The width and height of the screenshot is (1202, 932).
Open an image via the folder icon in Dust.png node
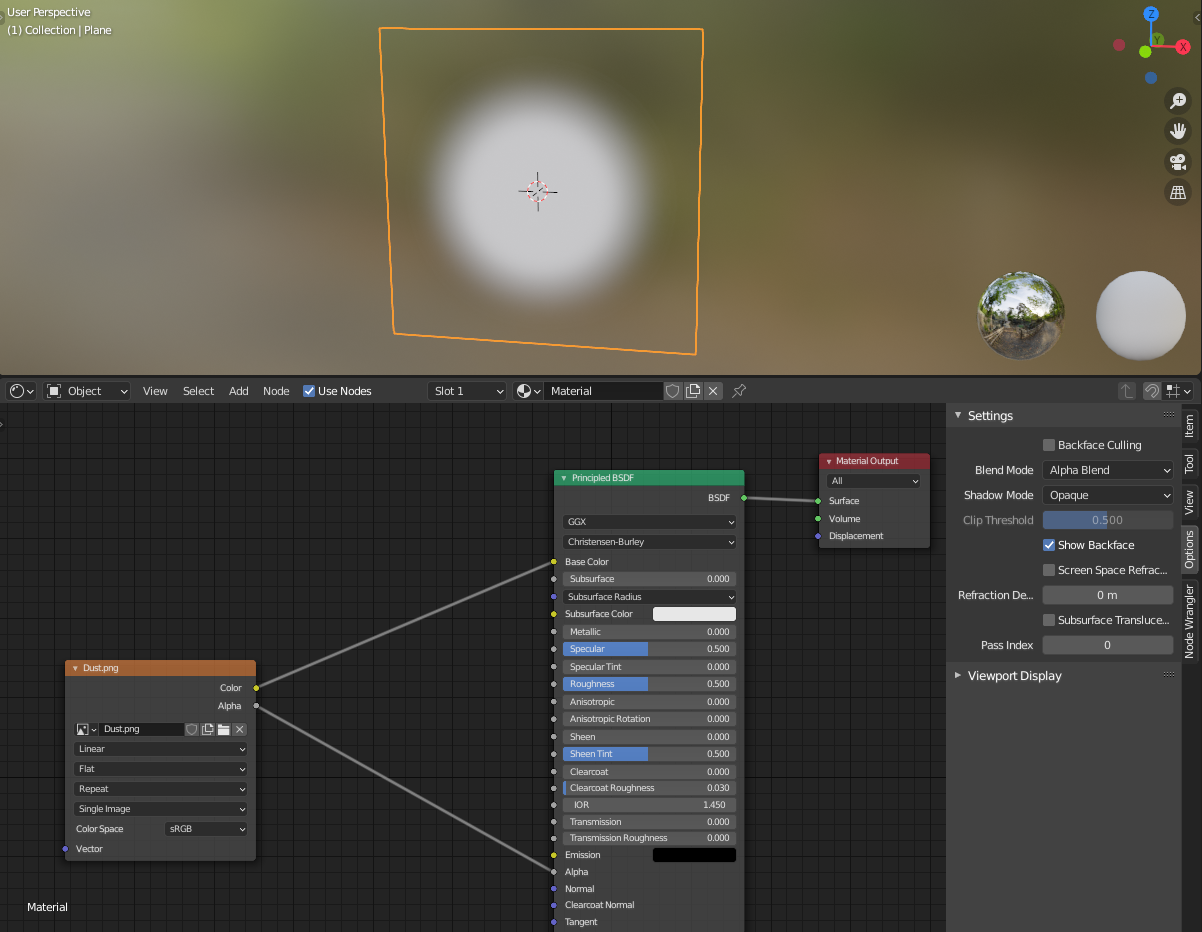pyautogui.click(x=223, y=729)
